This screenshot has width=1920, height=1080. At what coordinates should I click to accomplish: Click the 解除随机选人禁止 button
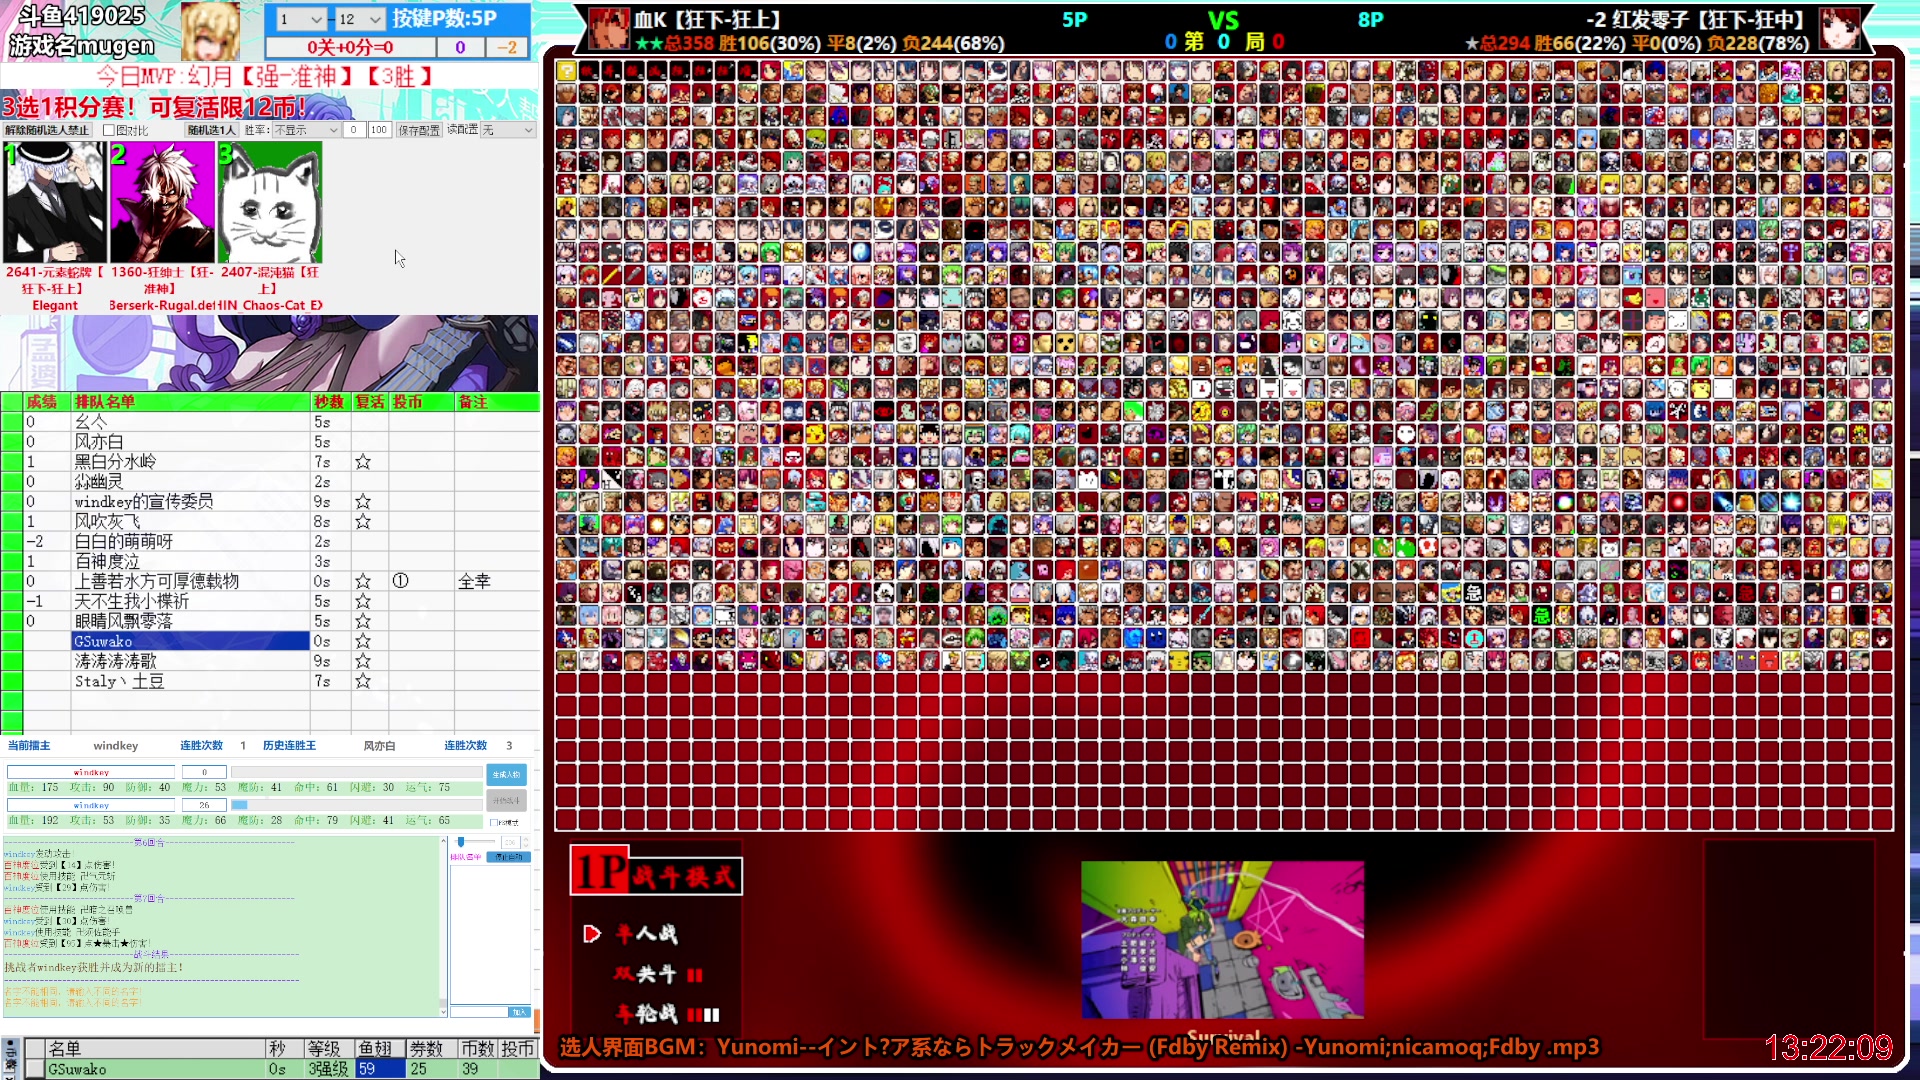[47, 131]
